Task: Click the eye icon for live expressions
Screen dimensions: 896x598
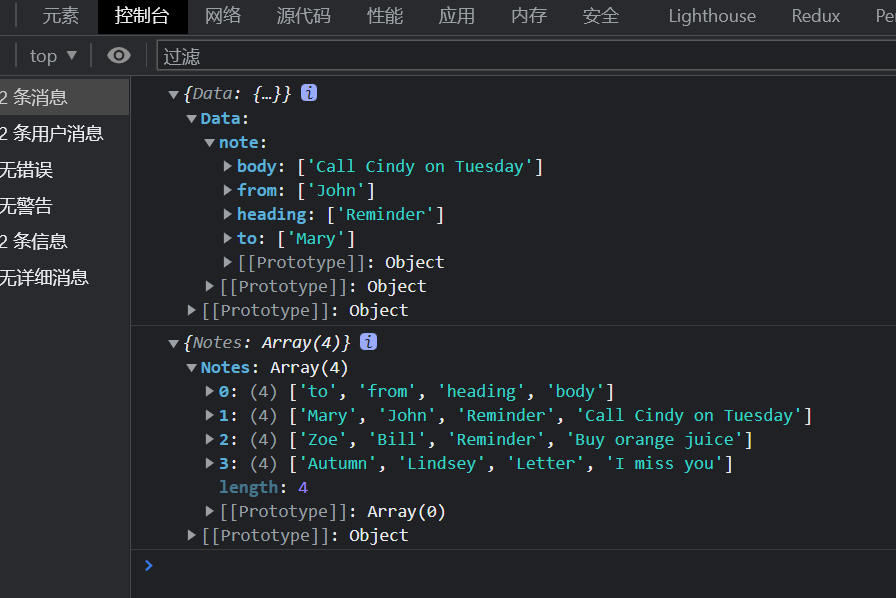Action: pos(119,55)
